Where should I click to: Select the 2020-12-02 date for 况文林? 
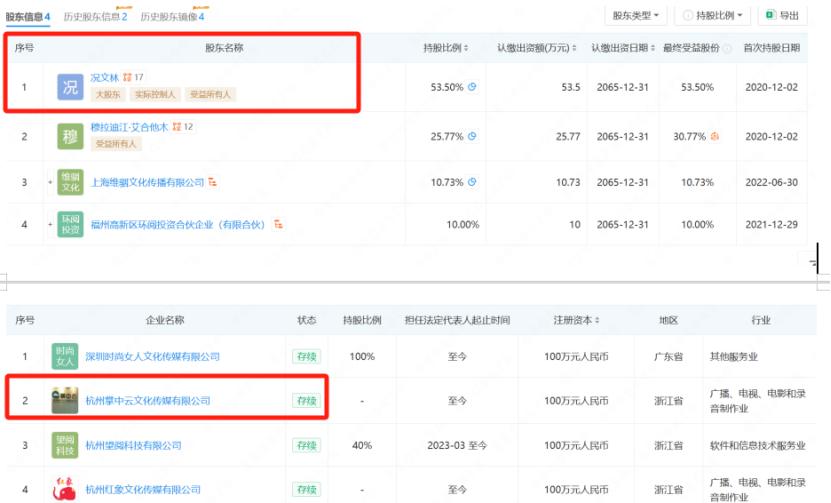pos(771,87)
